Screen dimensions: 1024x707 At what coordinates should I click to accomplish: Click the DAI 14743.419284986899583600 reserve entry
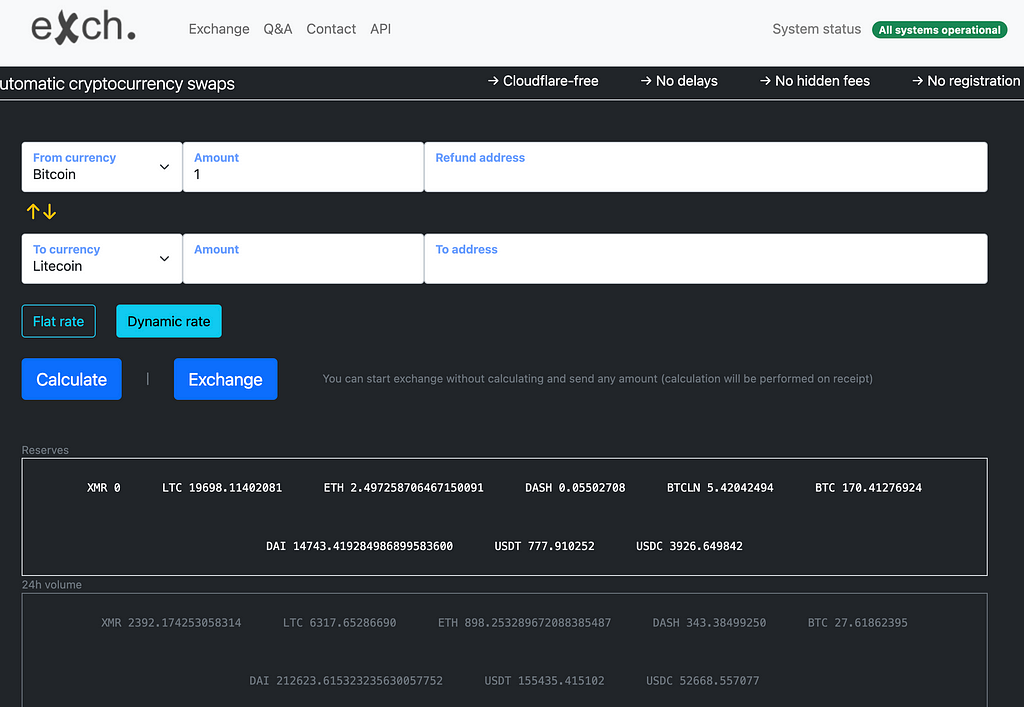[x=359, y=546]
